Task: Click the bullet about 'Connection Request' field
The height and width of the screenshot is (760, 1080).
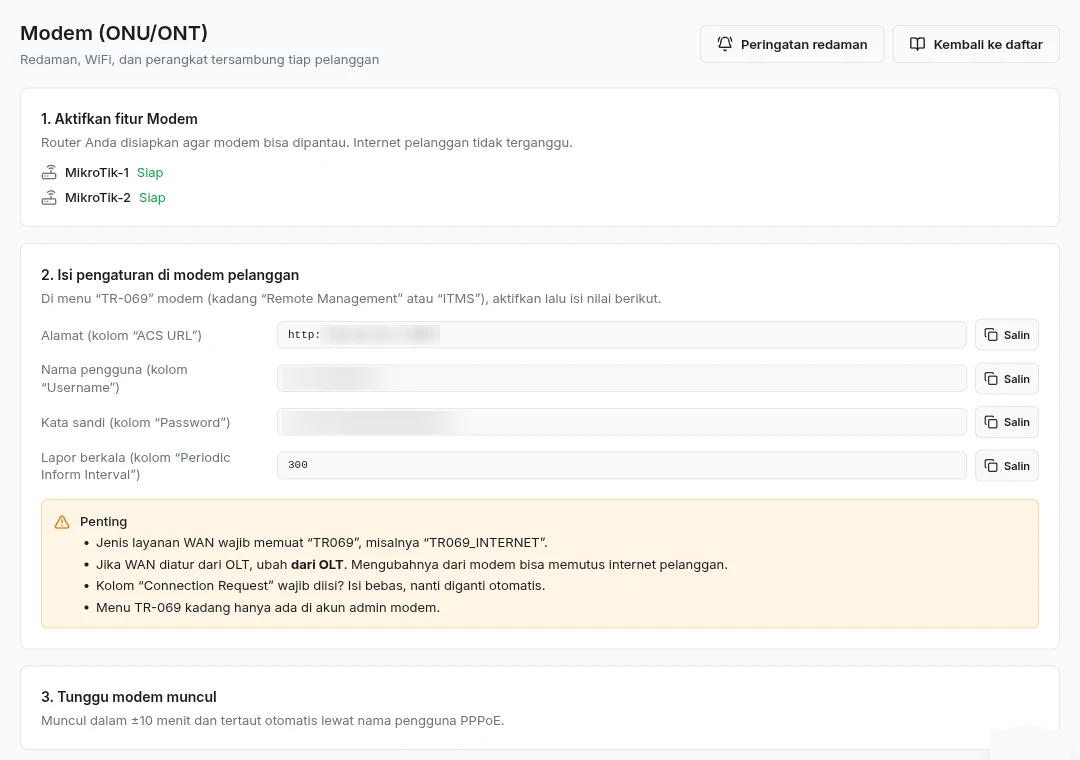Action: [x=320, y=586]
